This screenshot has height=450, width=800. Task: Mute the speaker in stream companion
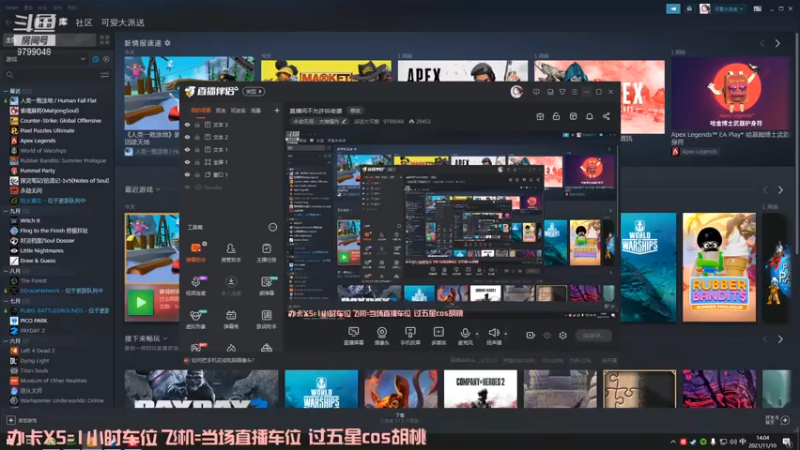[x=493, y=335]
